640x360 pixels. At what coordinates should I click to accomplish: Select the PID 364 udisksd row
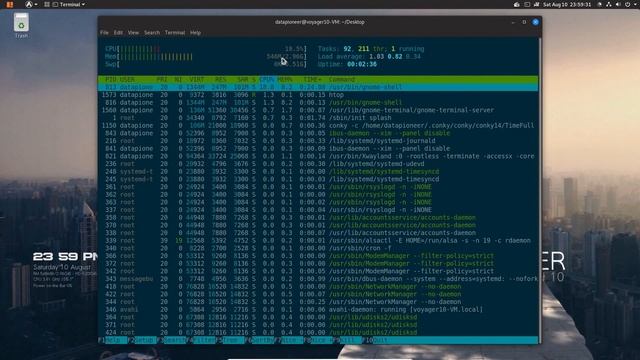(x=318, y=317)
